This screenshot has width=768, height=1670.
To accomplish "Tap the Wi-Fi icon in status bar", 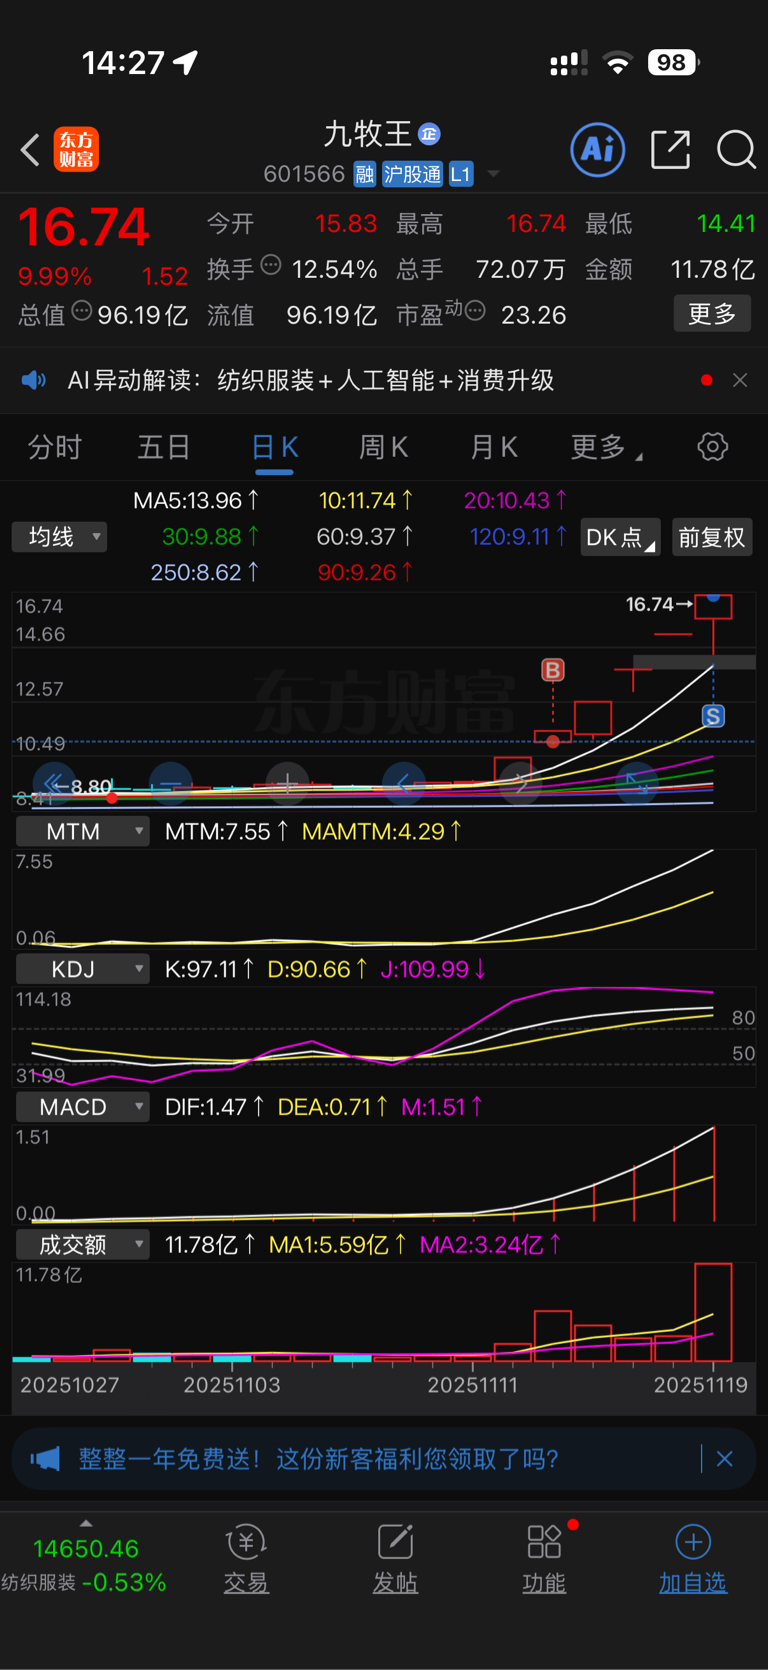I will (x=618, y=64).
